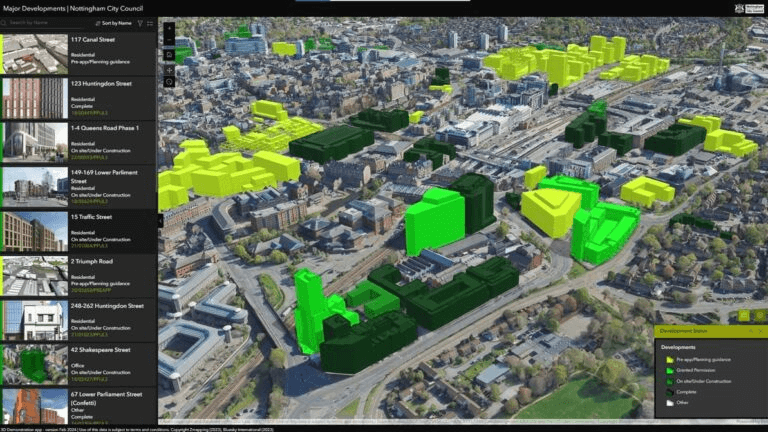Select the 117 Canal Street list item
The width and height of the screenshot is (768, 432).
point(78,53)
